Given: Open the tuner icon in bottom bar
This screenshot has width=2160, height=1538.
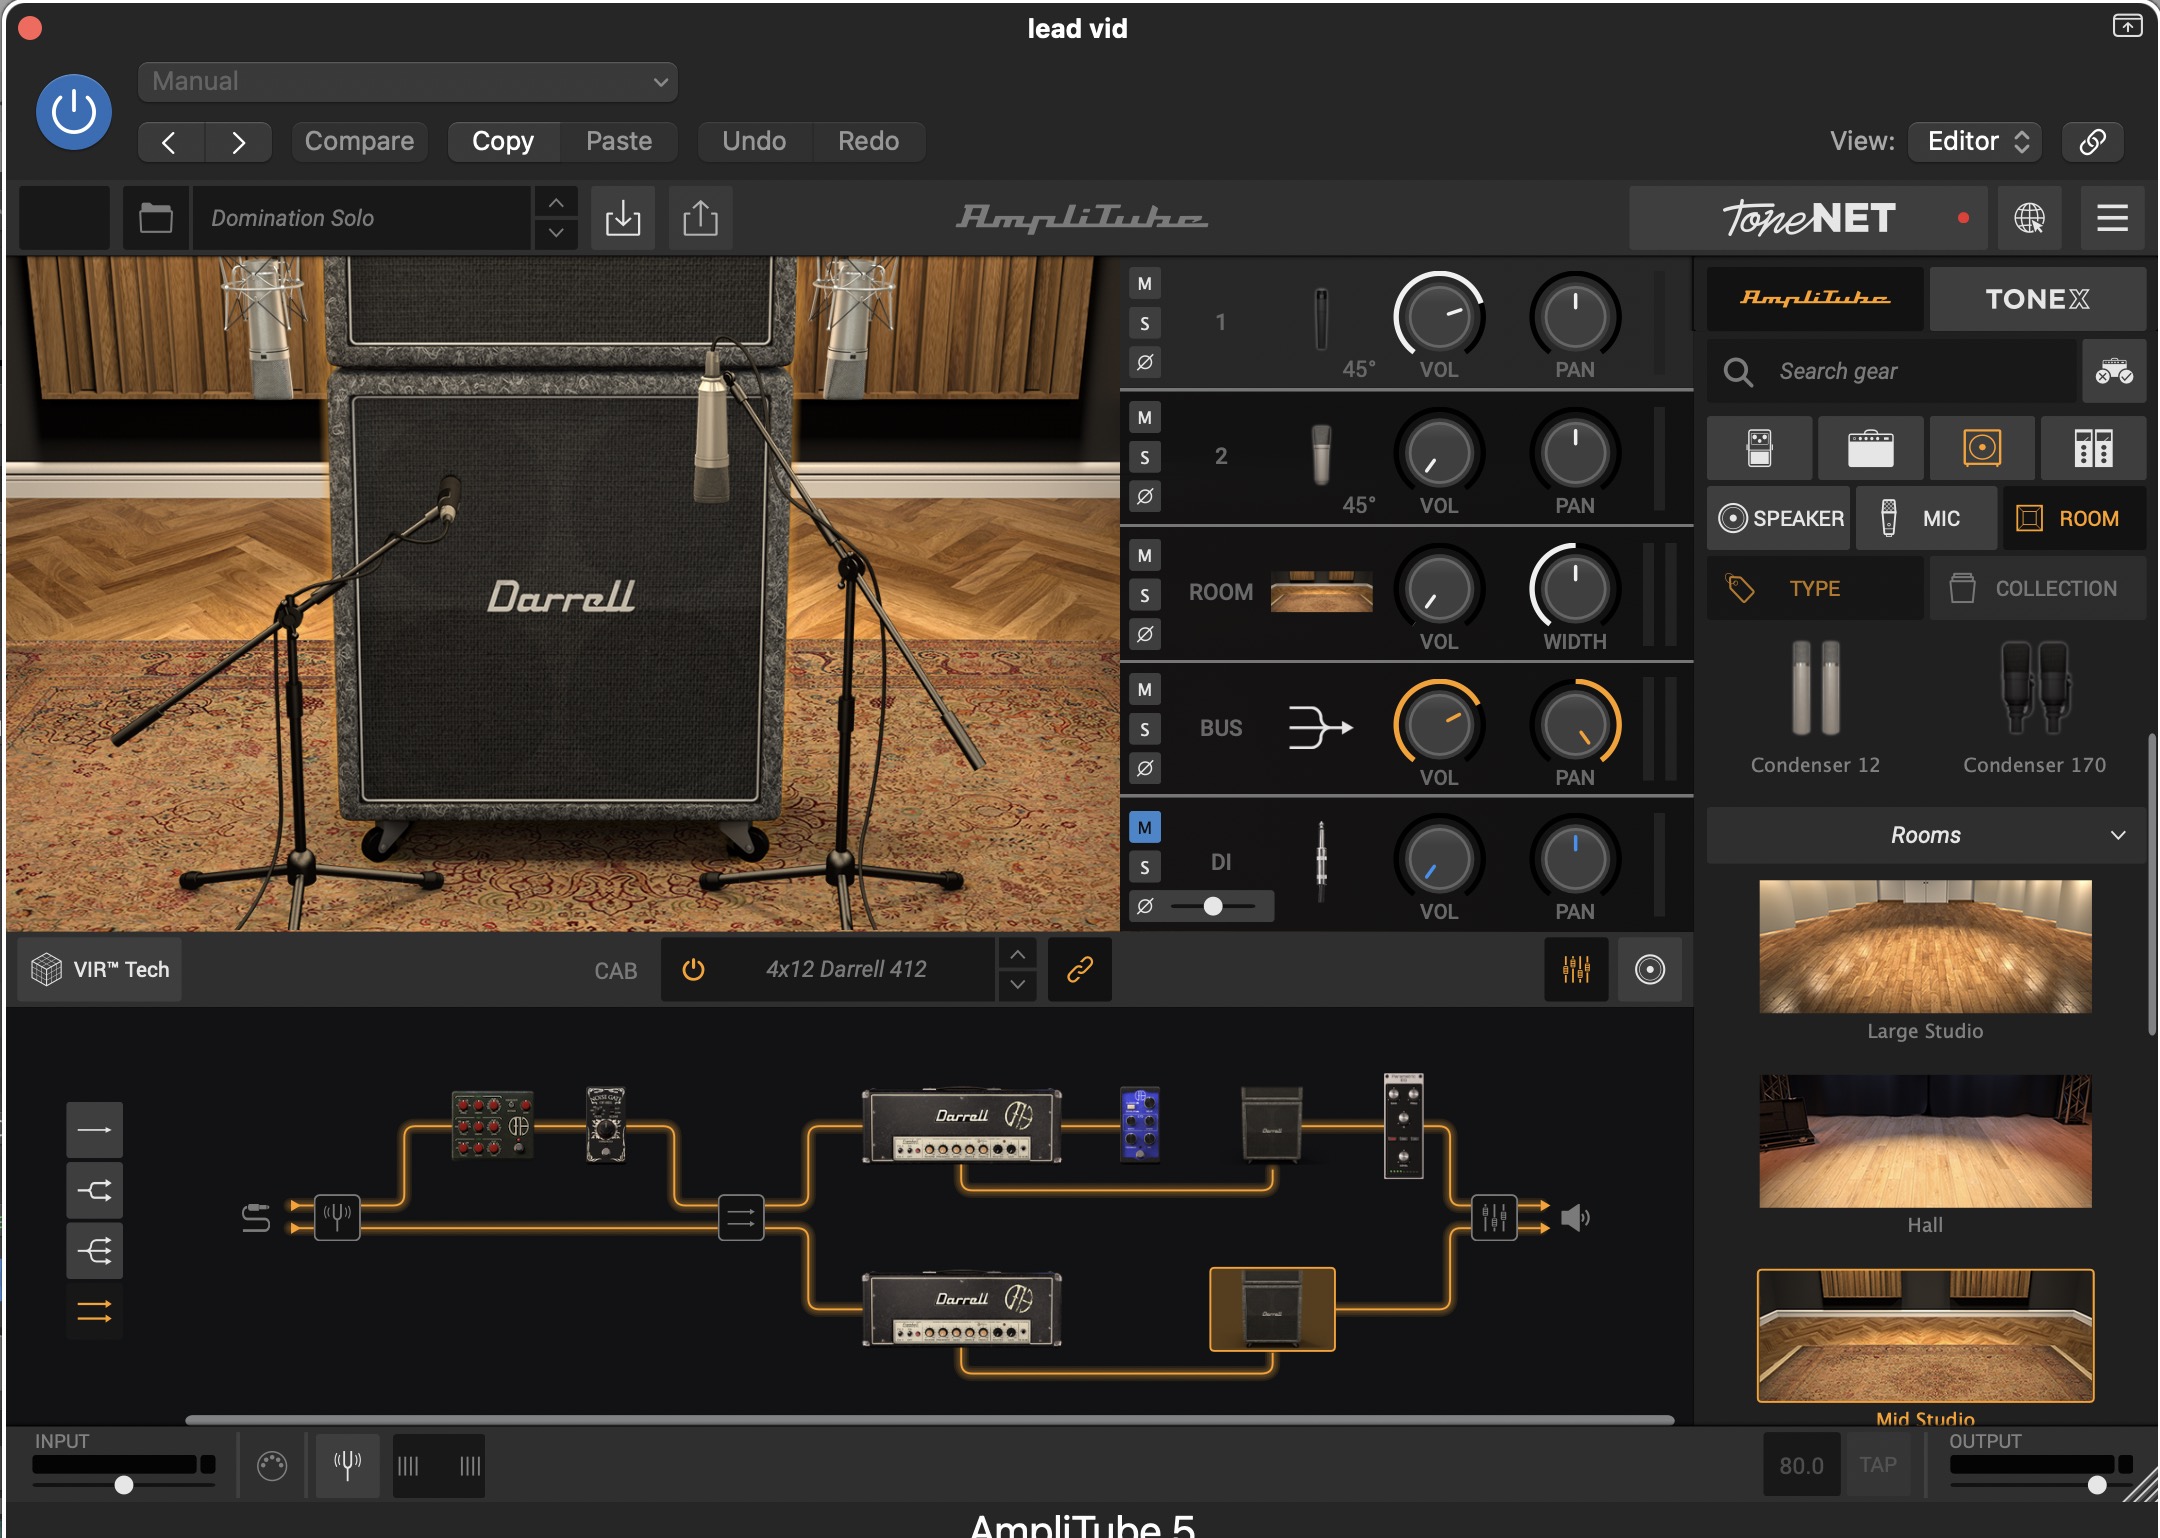Looking at the screenshot, I should (x=347, y=1465).
